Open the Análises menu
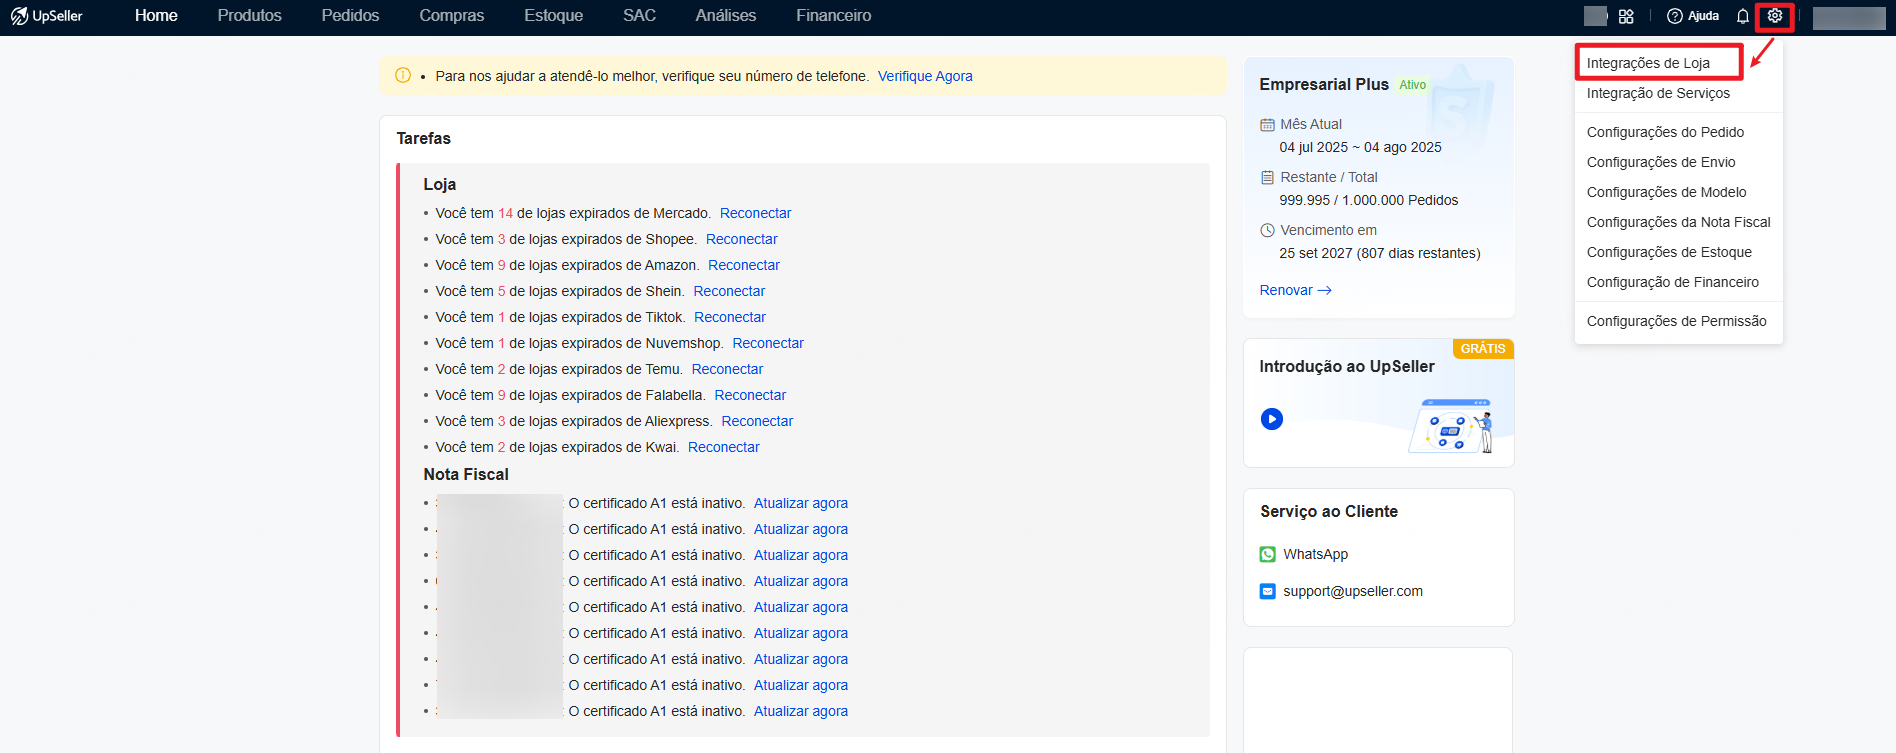 click(x=726, y=16)
